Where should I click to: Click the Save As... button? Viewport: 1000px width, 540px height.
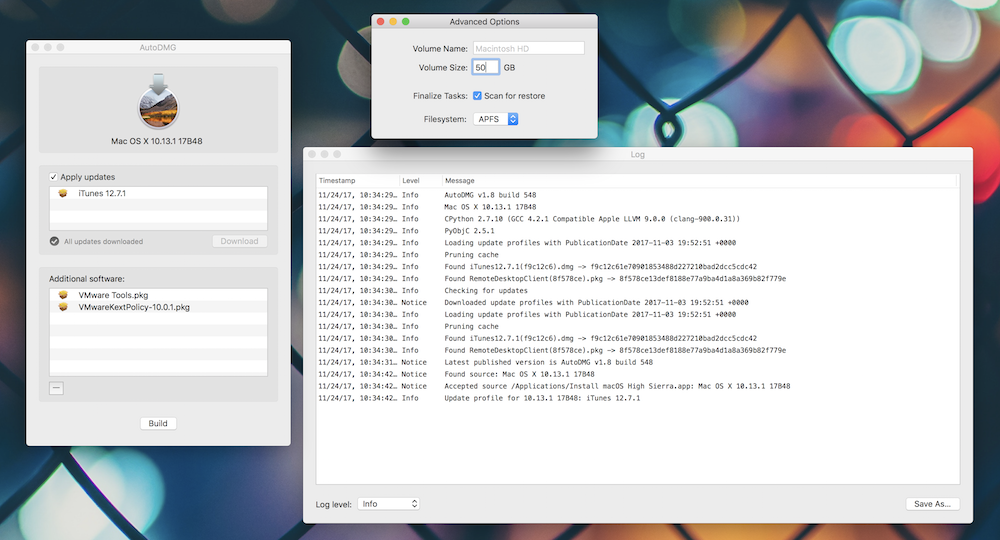pyautogui.click(x=933, y=504)
